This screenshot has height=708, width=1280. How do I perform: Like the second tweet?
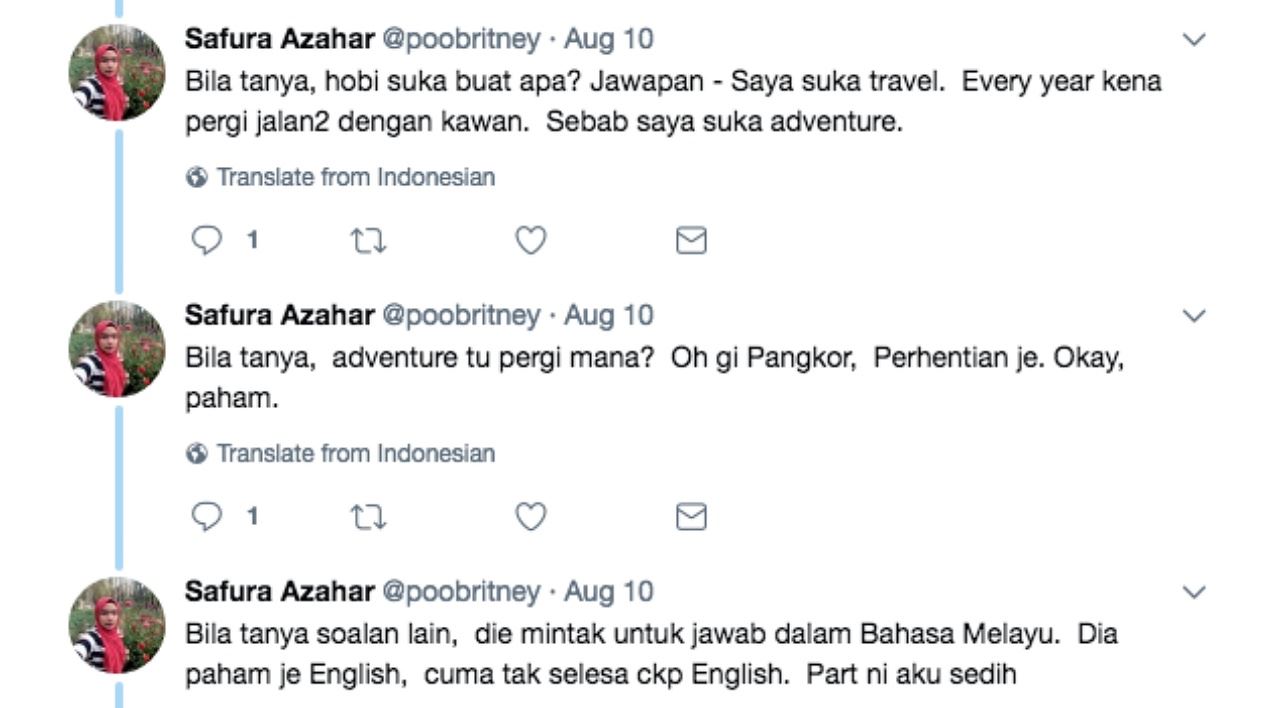(x=530, y=517)
